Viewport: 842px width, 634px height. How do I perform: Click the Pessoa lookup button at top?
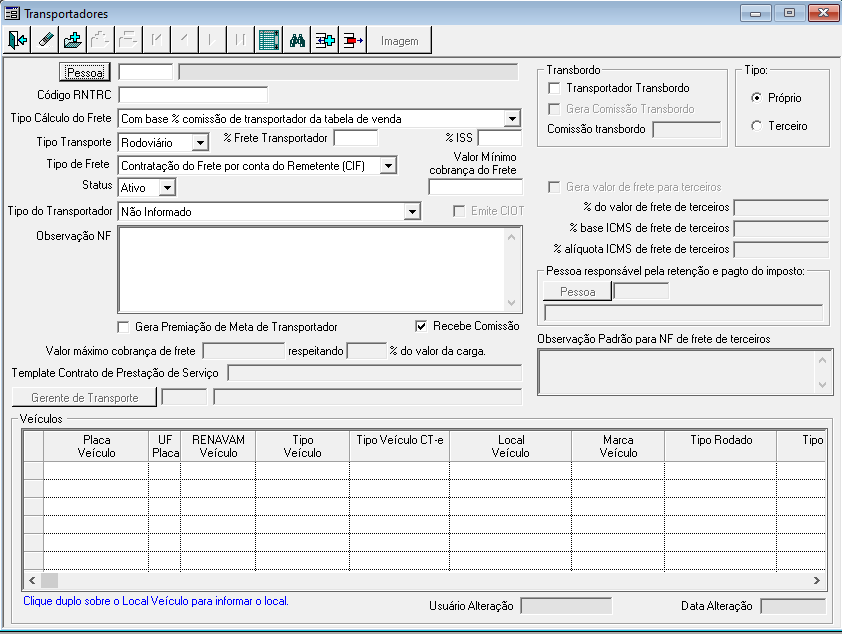(x=85, y=72)
